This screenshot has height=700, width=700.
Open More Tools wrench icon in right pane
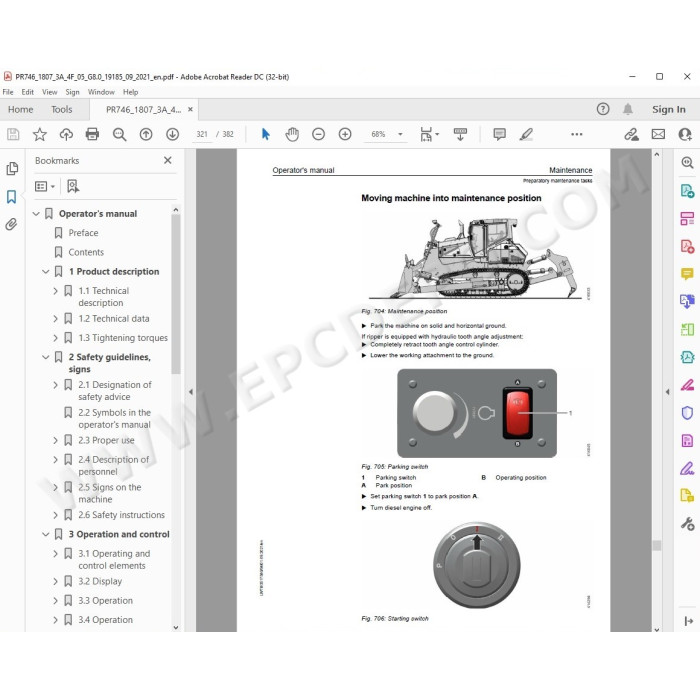(687, 523)
